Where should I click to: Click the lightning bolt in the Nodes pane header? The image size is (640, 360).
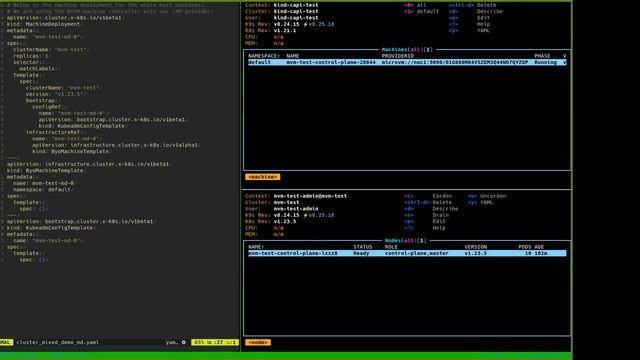click(x=305, y=215)
